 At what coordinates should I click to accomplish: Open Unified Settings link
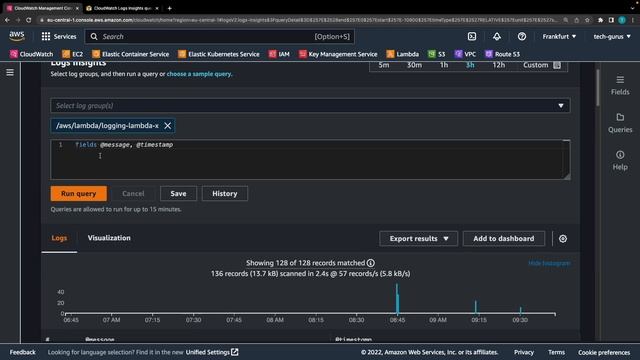211,352
